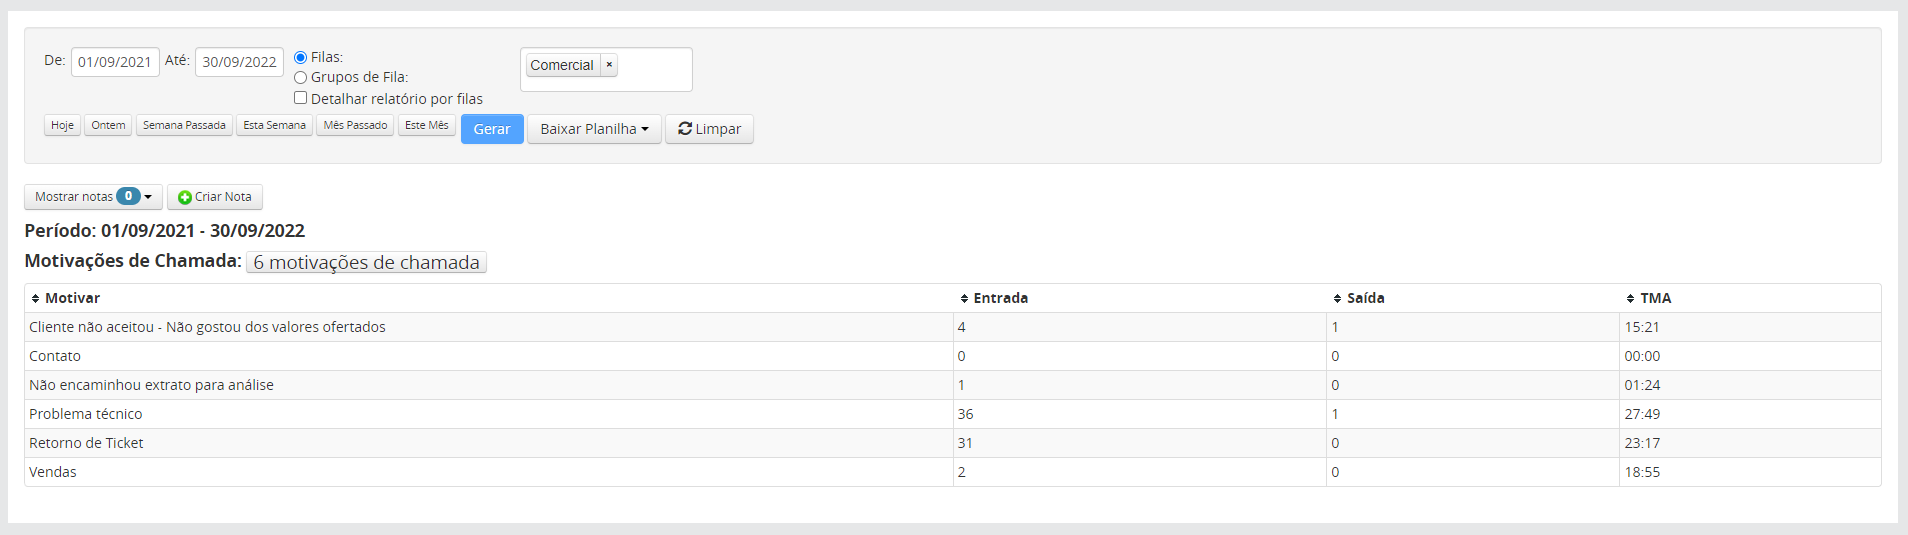Click the refresh icon on Limpar

(x=685, y=129)
